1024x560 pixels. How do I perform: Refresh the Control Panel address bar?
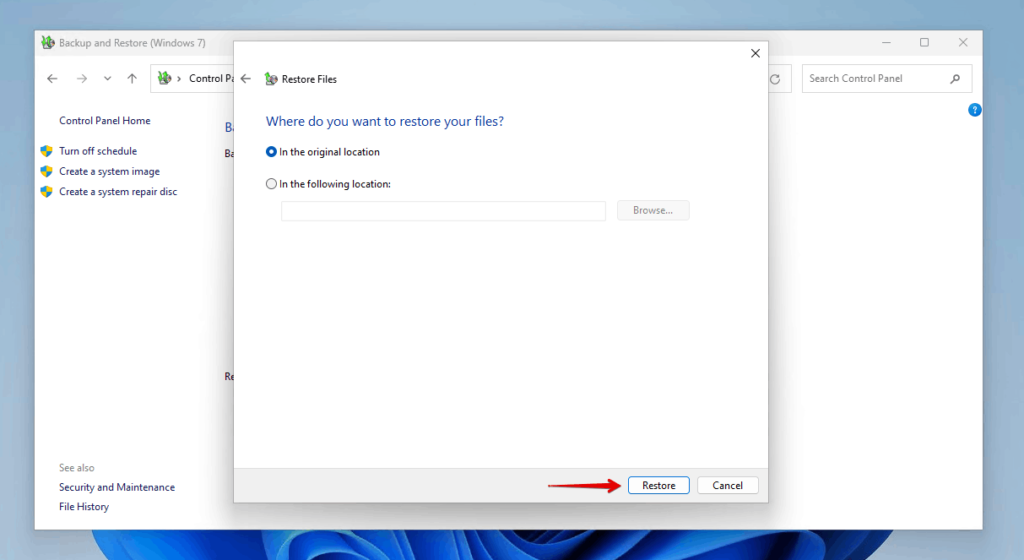[x=775, y=79]
